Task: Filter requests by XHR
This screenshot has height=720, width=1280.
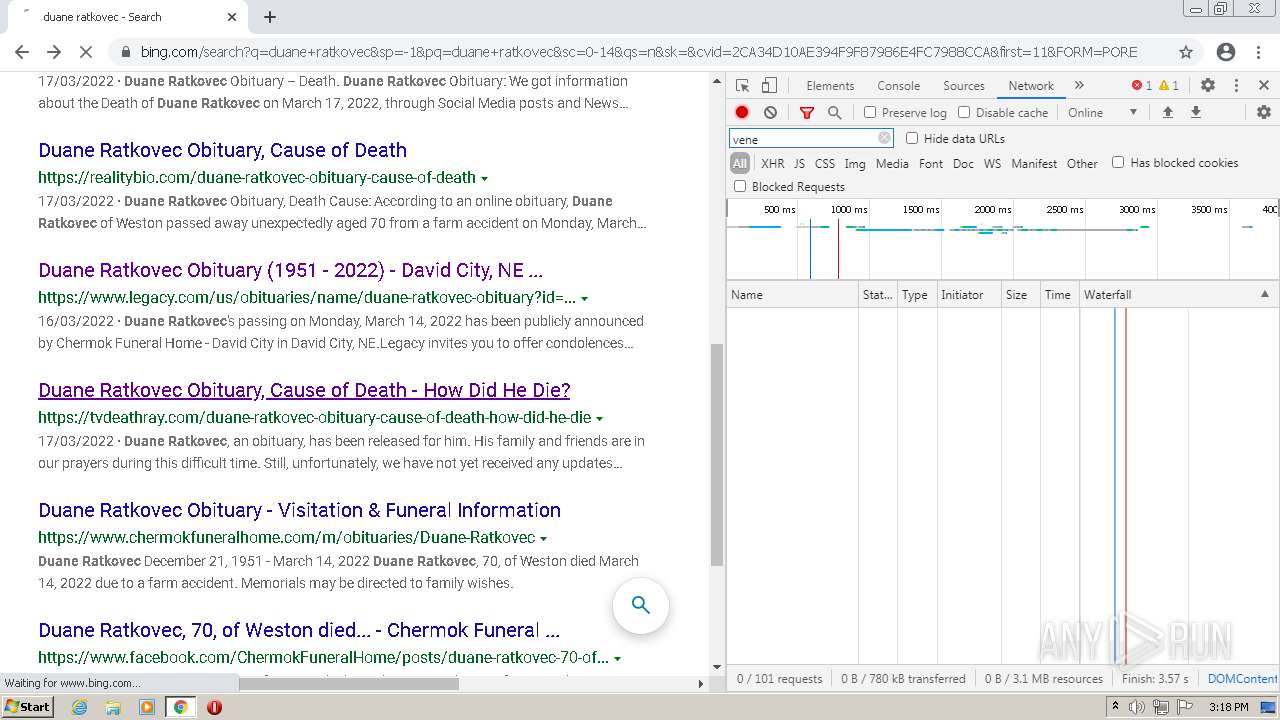Action: (773, 163)
